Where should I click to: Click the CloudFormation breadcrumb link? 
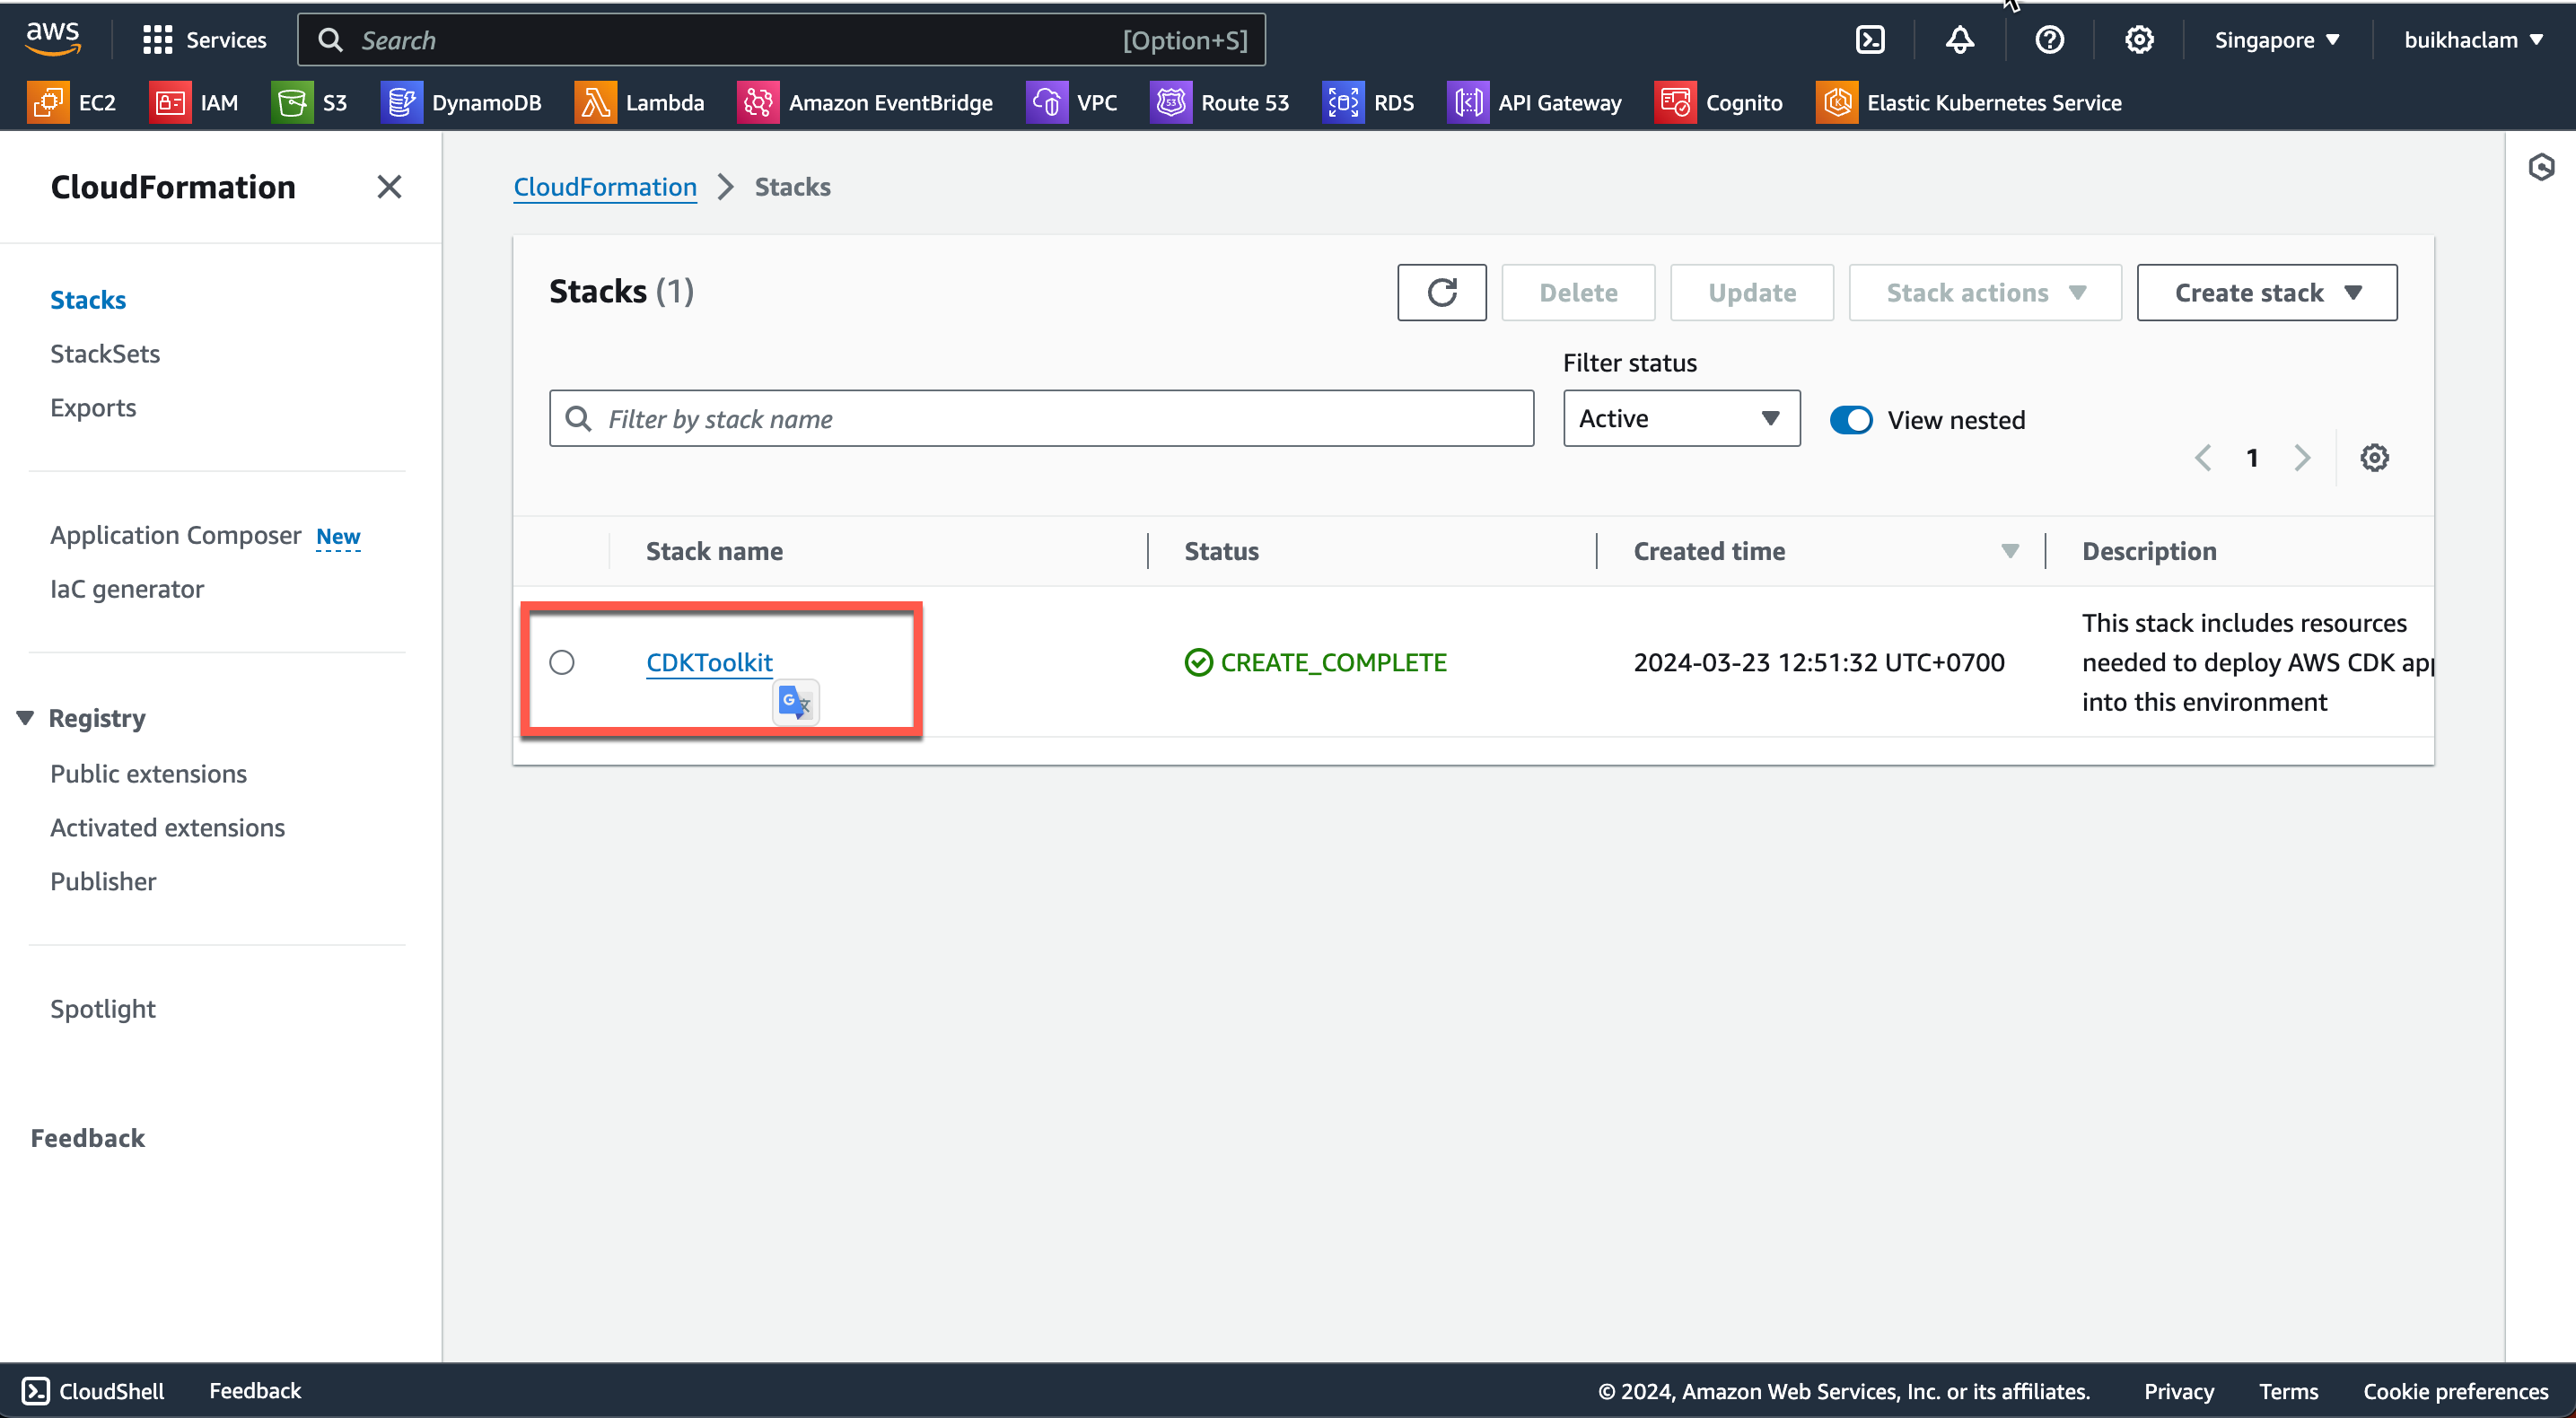tap(605, 187)
